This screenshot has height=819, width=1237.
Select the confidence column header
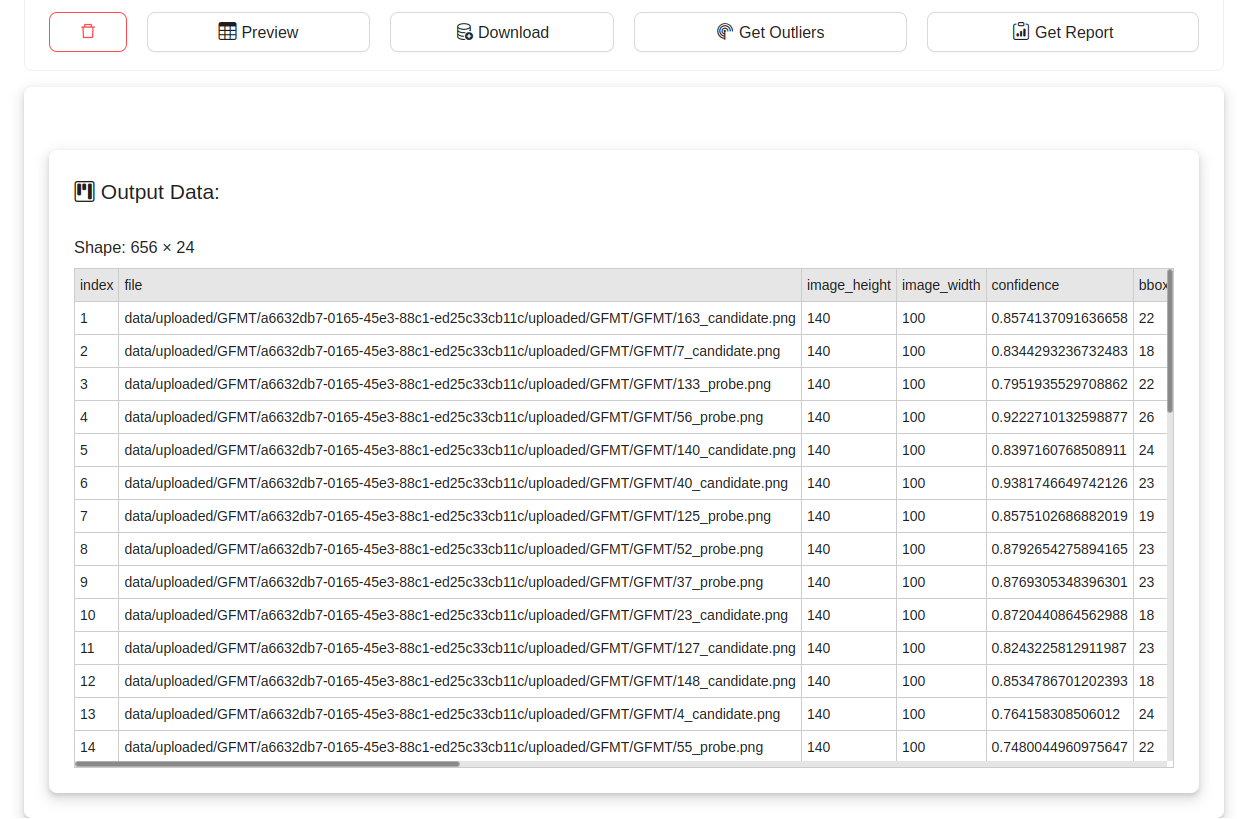coord(1058,285)
